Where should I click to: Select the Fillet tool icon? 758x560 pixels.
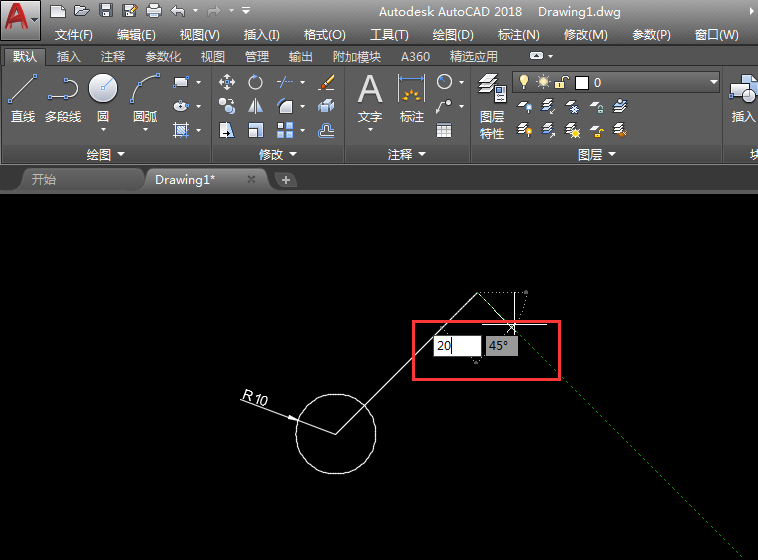(285, 106)
